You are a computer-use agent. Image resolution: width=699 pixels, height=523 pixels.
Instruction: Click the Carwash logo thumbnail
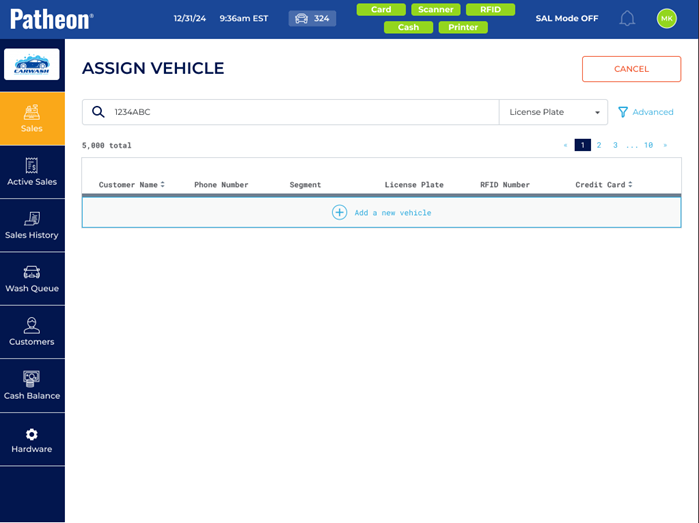[32, 65]
